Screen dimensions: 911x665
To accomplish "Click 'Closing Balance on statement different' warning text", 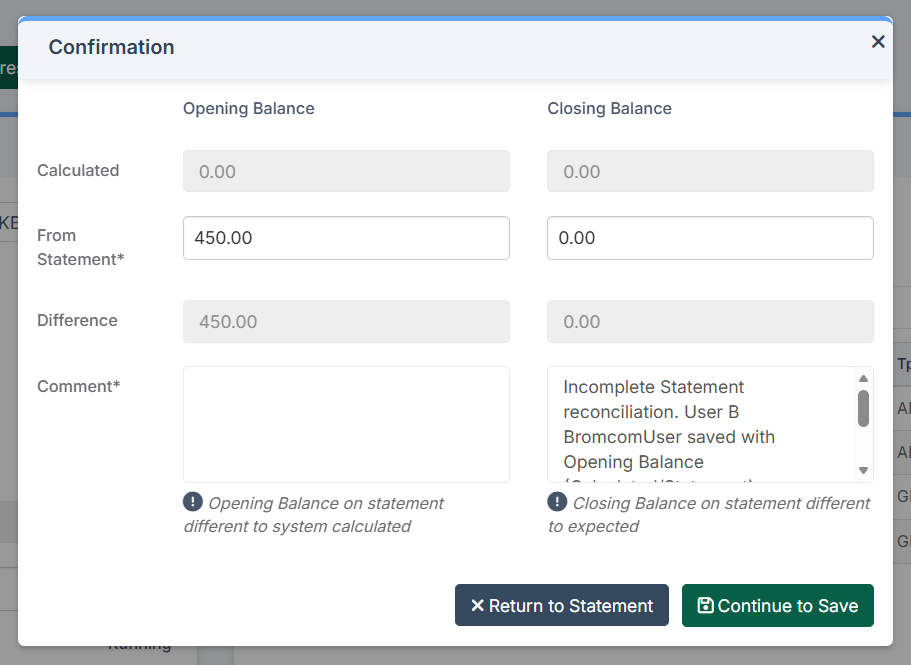I will [709, 515].
